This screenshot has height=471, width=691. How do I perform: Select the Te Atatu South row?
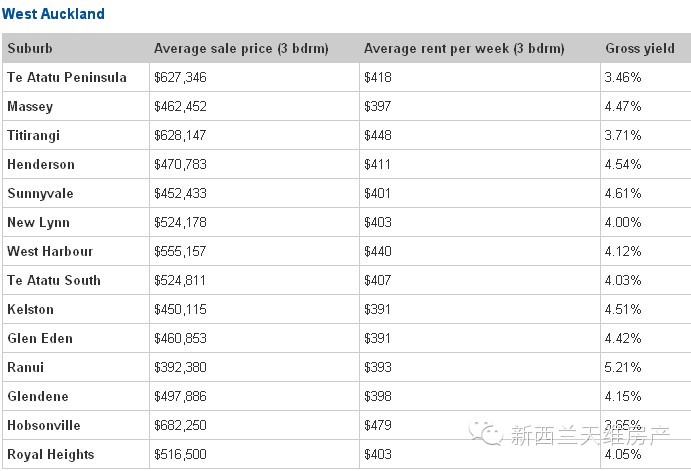pyautogui.click(x=346, y=280)
